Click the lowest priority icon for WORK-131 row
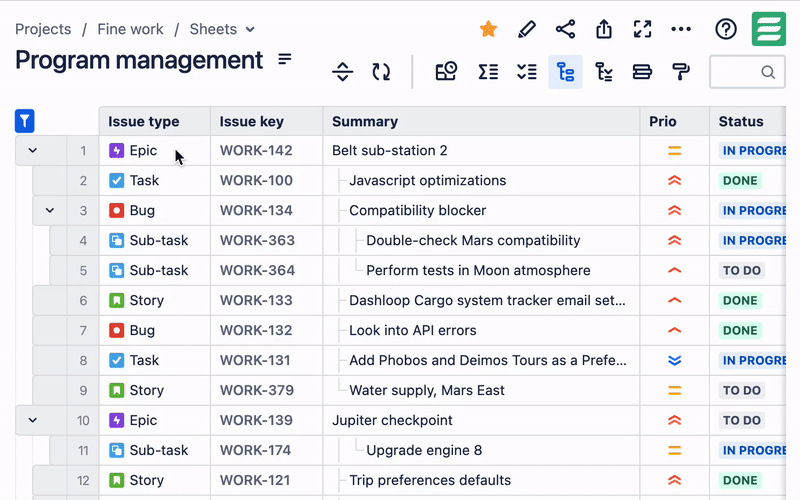The height and width of the screenshot is (500, 800). 674,361
